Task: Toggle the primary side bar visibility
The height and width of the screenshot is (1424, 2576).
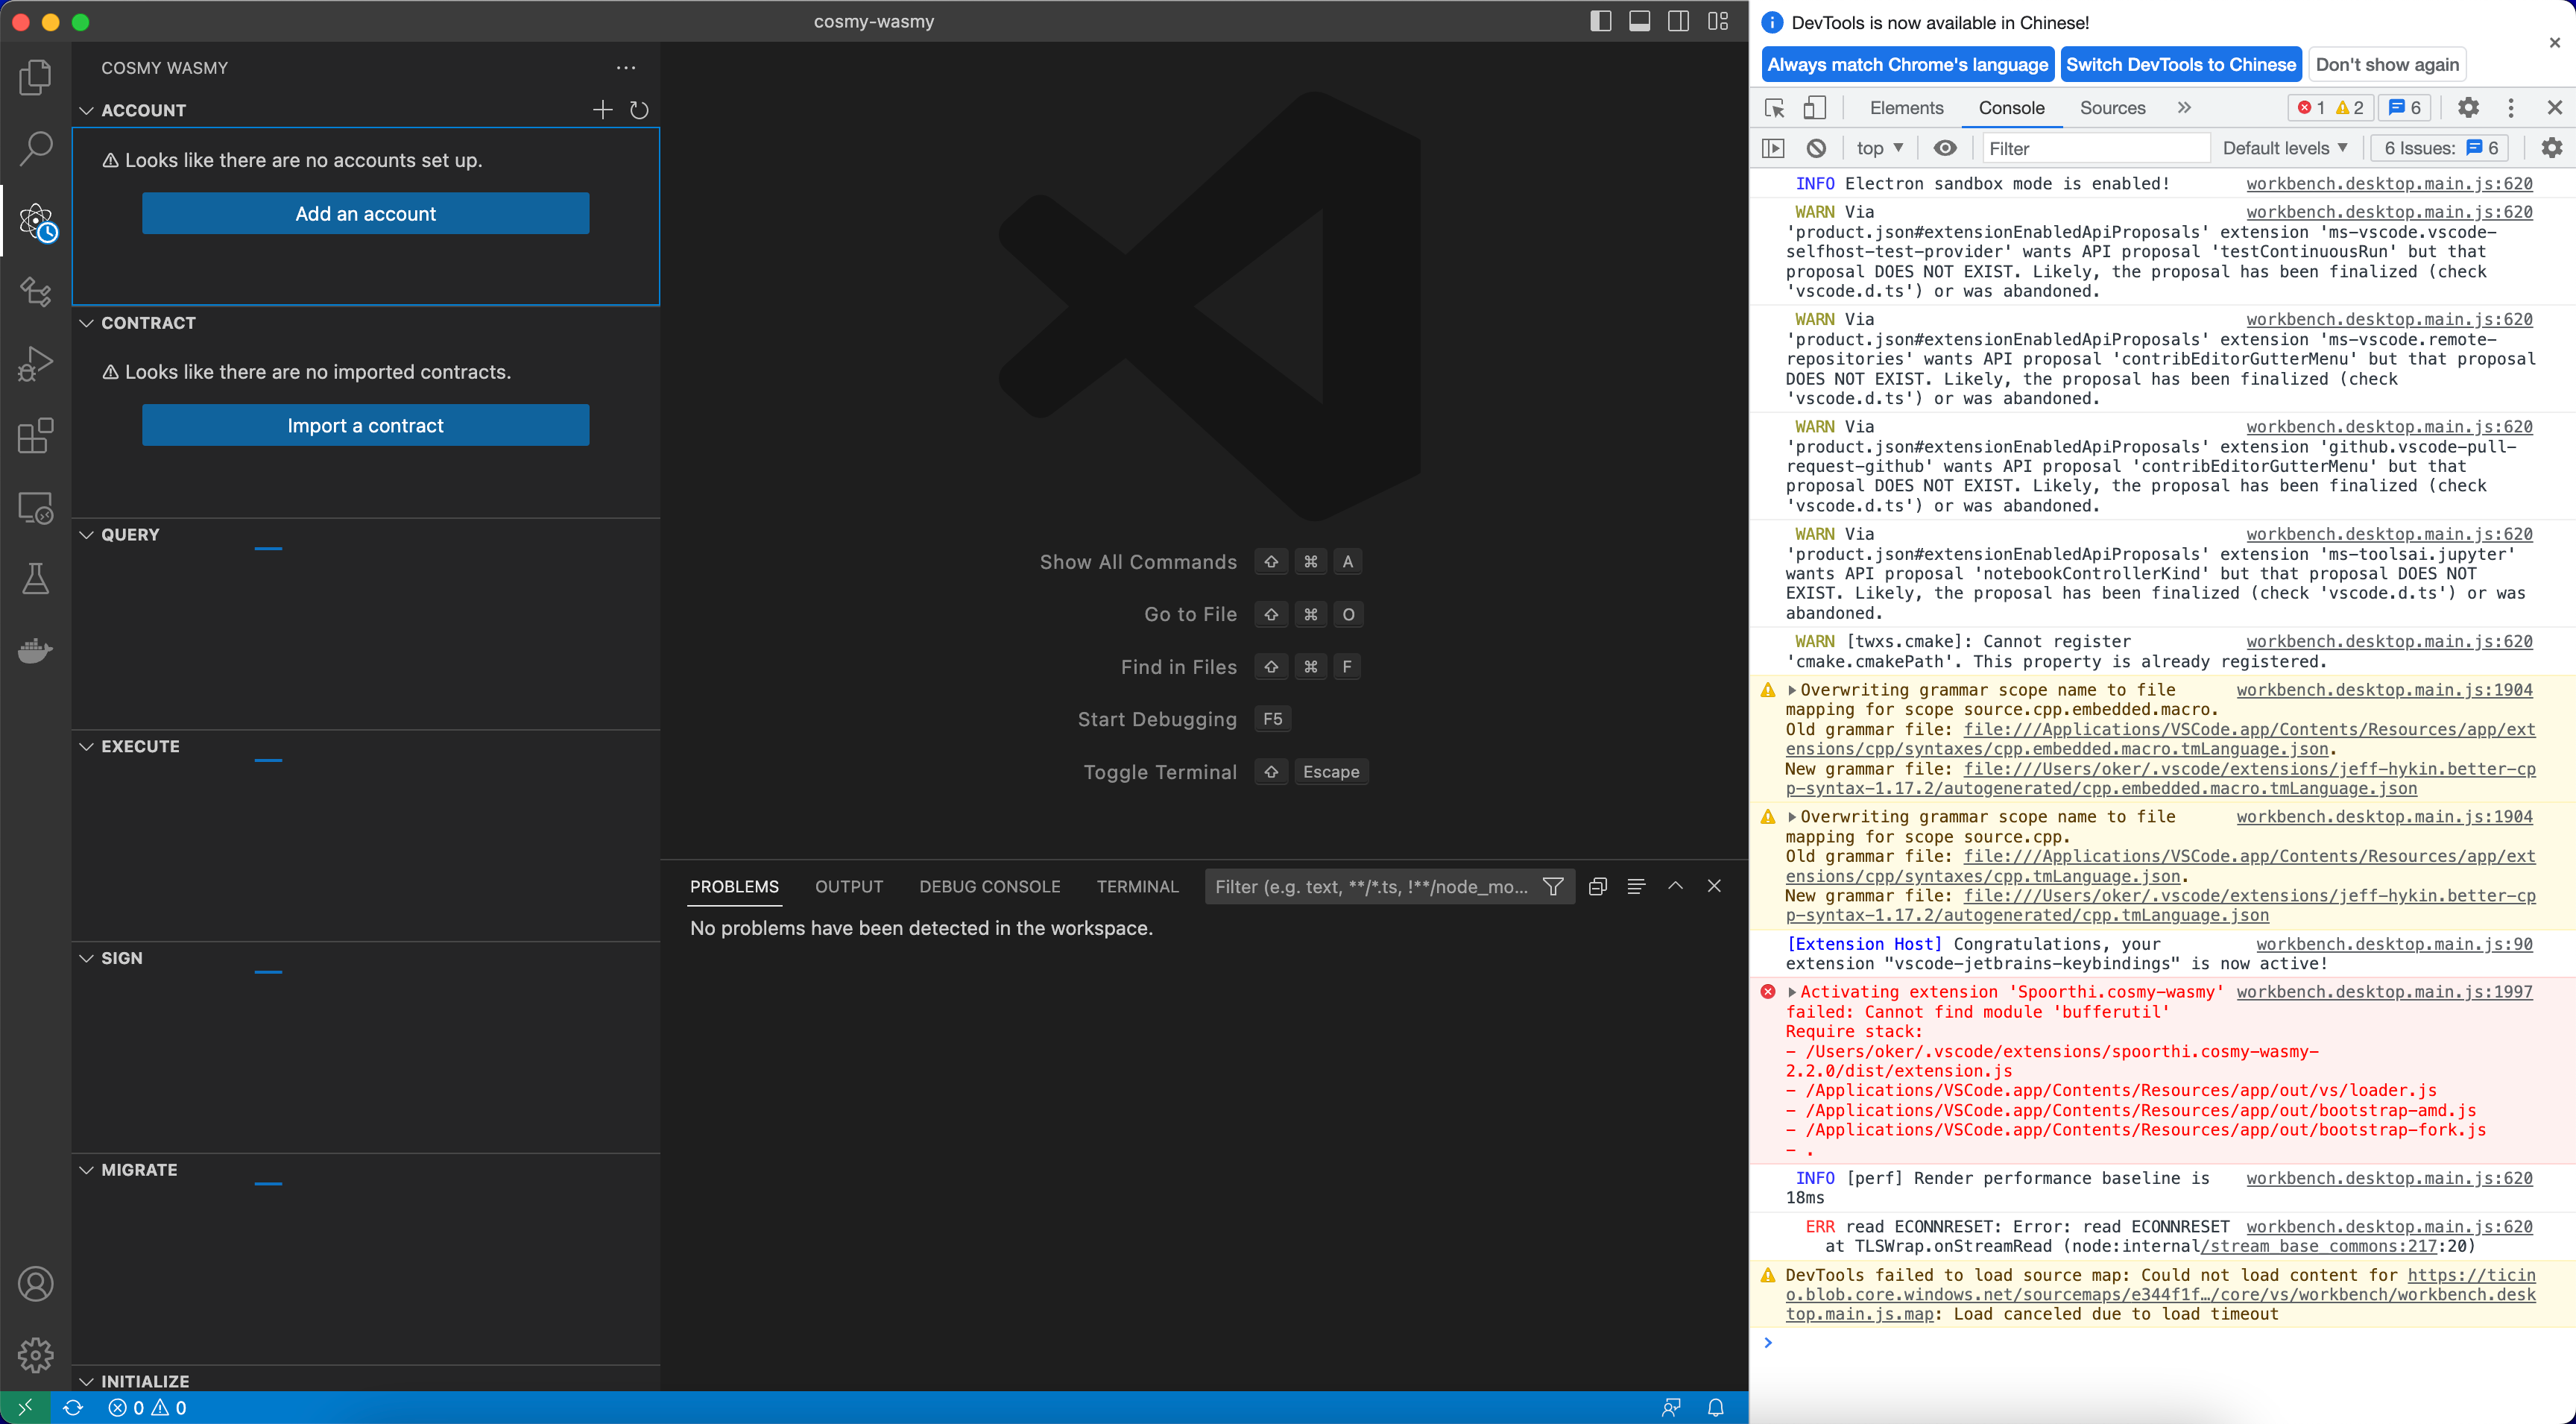Action: (x=1600, y=21)
